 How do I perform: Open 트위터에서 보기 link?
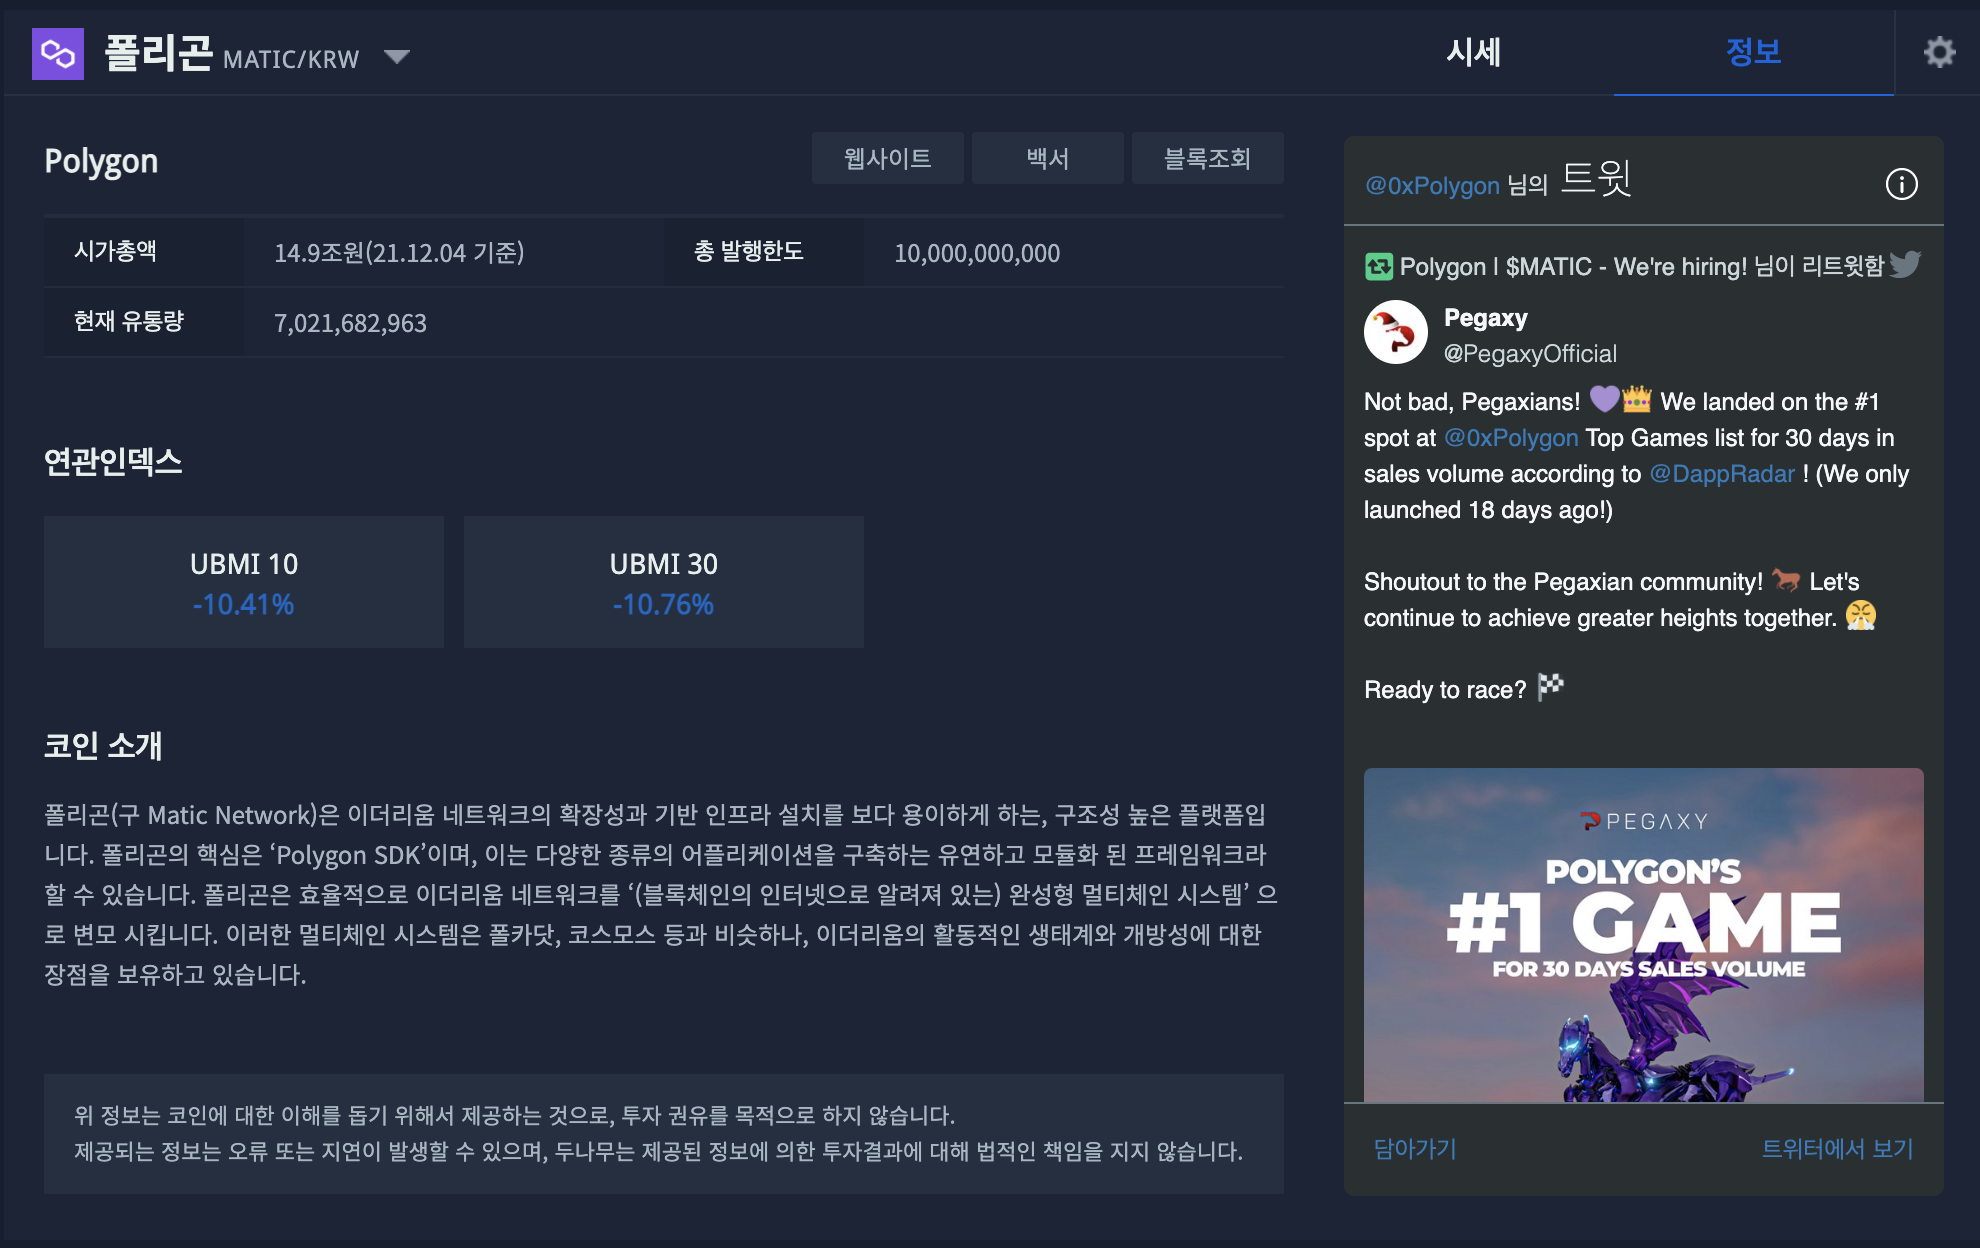tap(1837, 1149)
